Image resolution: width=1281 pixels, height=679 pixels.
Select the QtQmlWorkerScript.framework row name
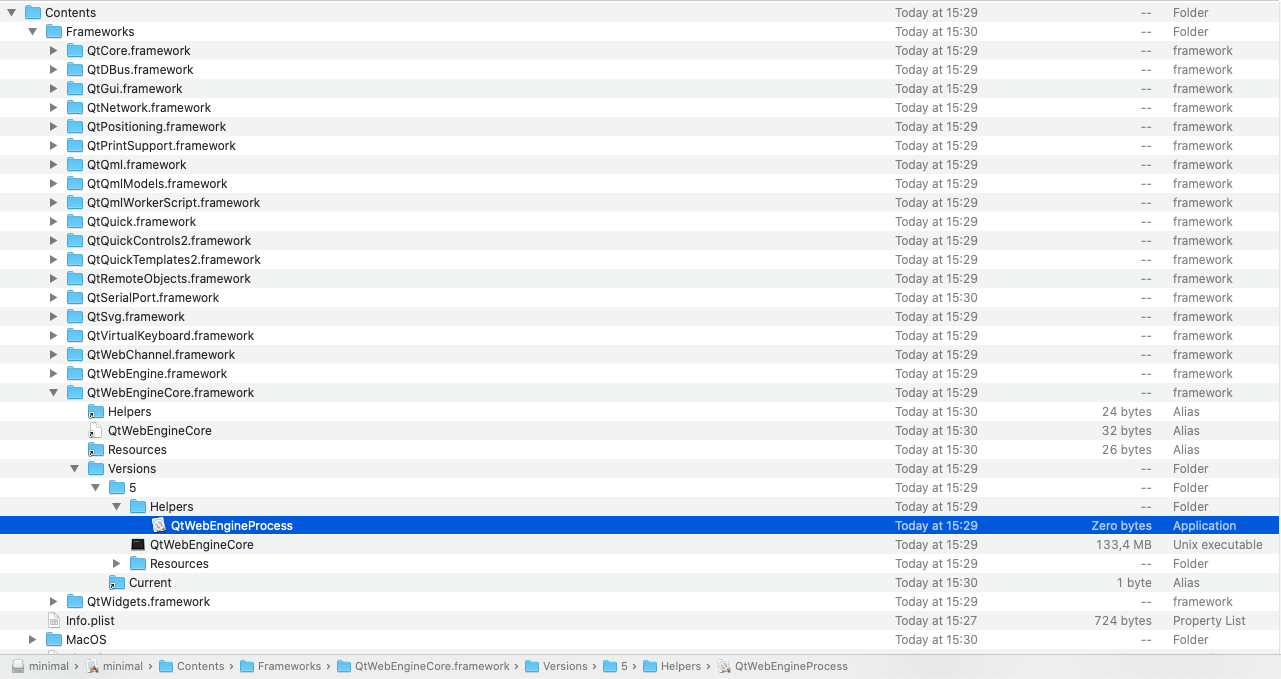(173, 203)
